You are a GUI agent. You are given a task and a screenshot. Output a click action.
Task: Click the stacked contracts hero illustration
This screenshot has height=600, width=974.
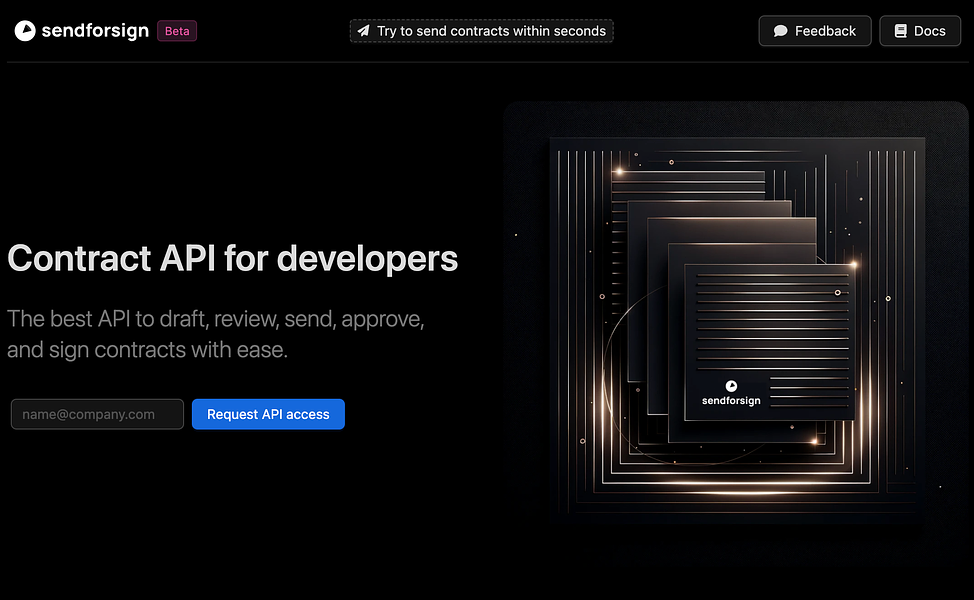click(x=736, y=326)
